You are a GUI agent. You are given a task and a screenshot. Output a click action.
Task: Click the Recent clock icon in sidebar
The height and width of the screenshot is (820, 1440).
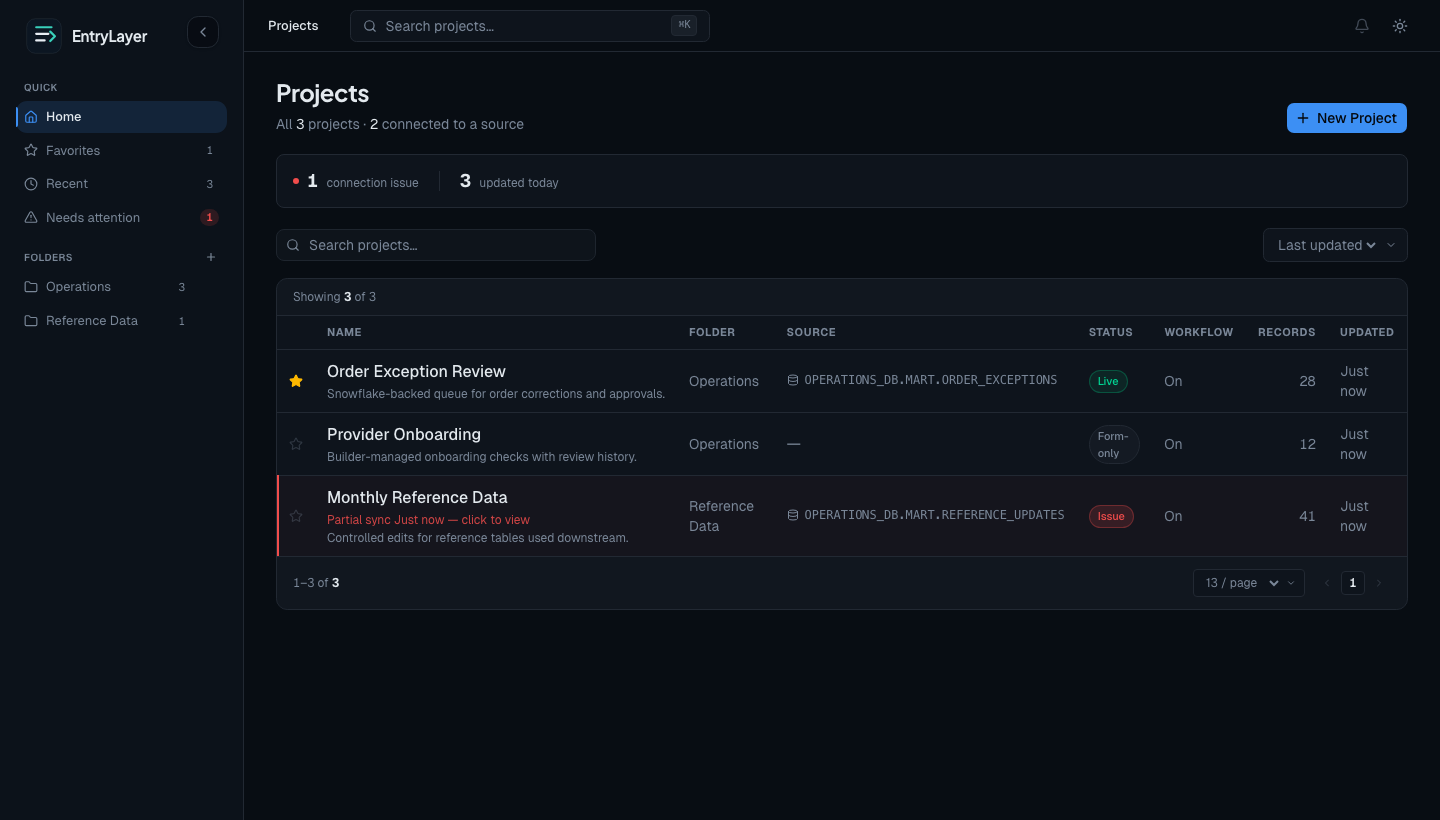[31, 184]
